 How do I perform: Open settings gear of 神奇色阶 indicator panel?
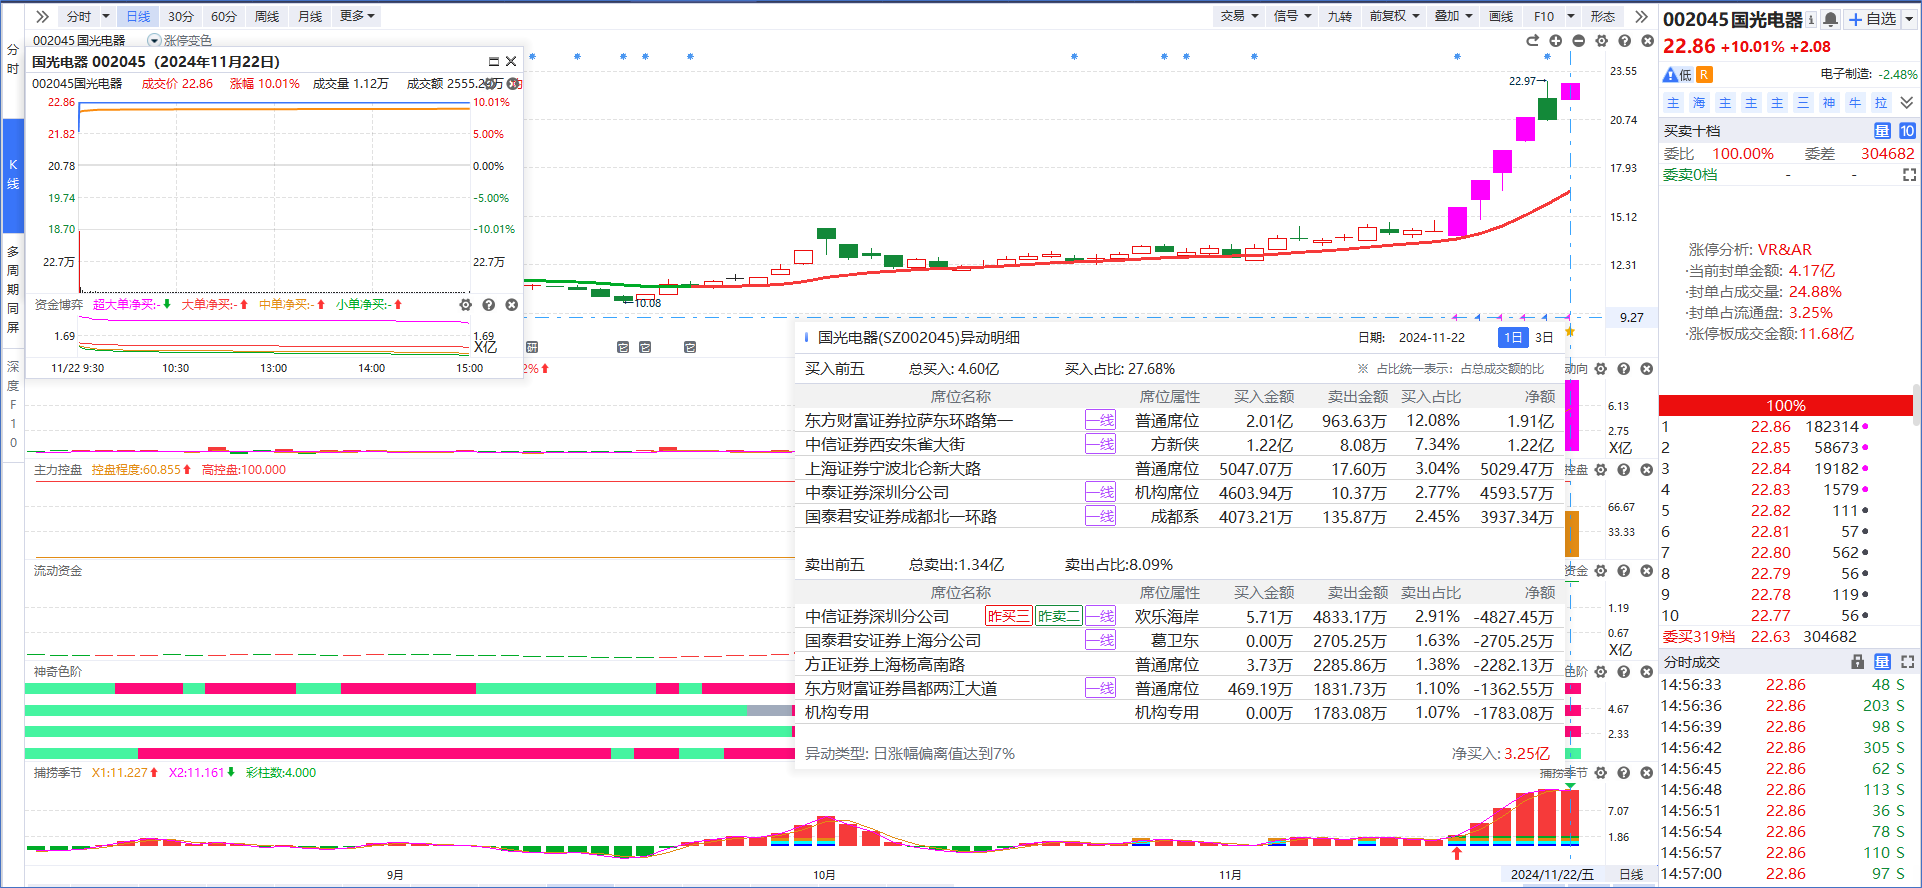(1600, 672)
